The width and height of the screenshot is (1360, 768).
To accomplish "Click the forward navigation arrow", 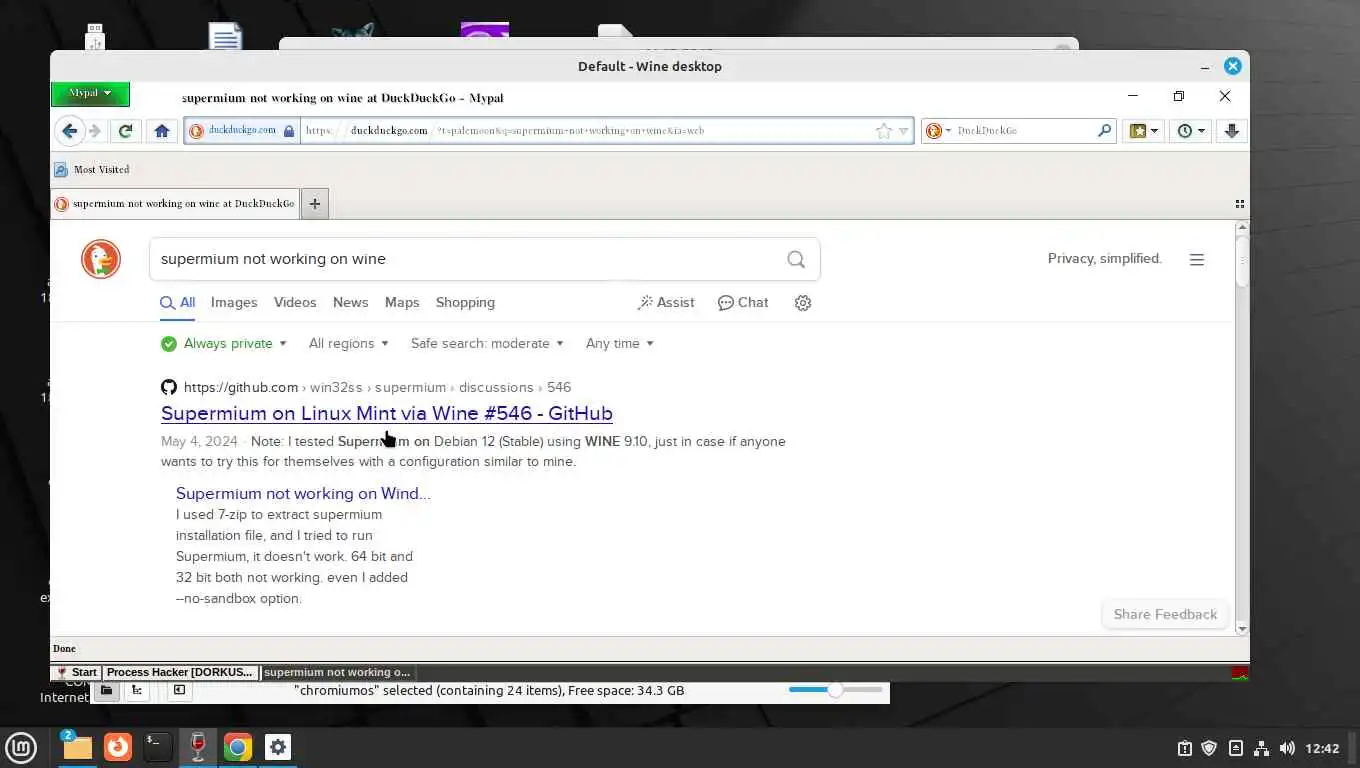I will coord(95,131).
